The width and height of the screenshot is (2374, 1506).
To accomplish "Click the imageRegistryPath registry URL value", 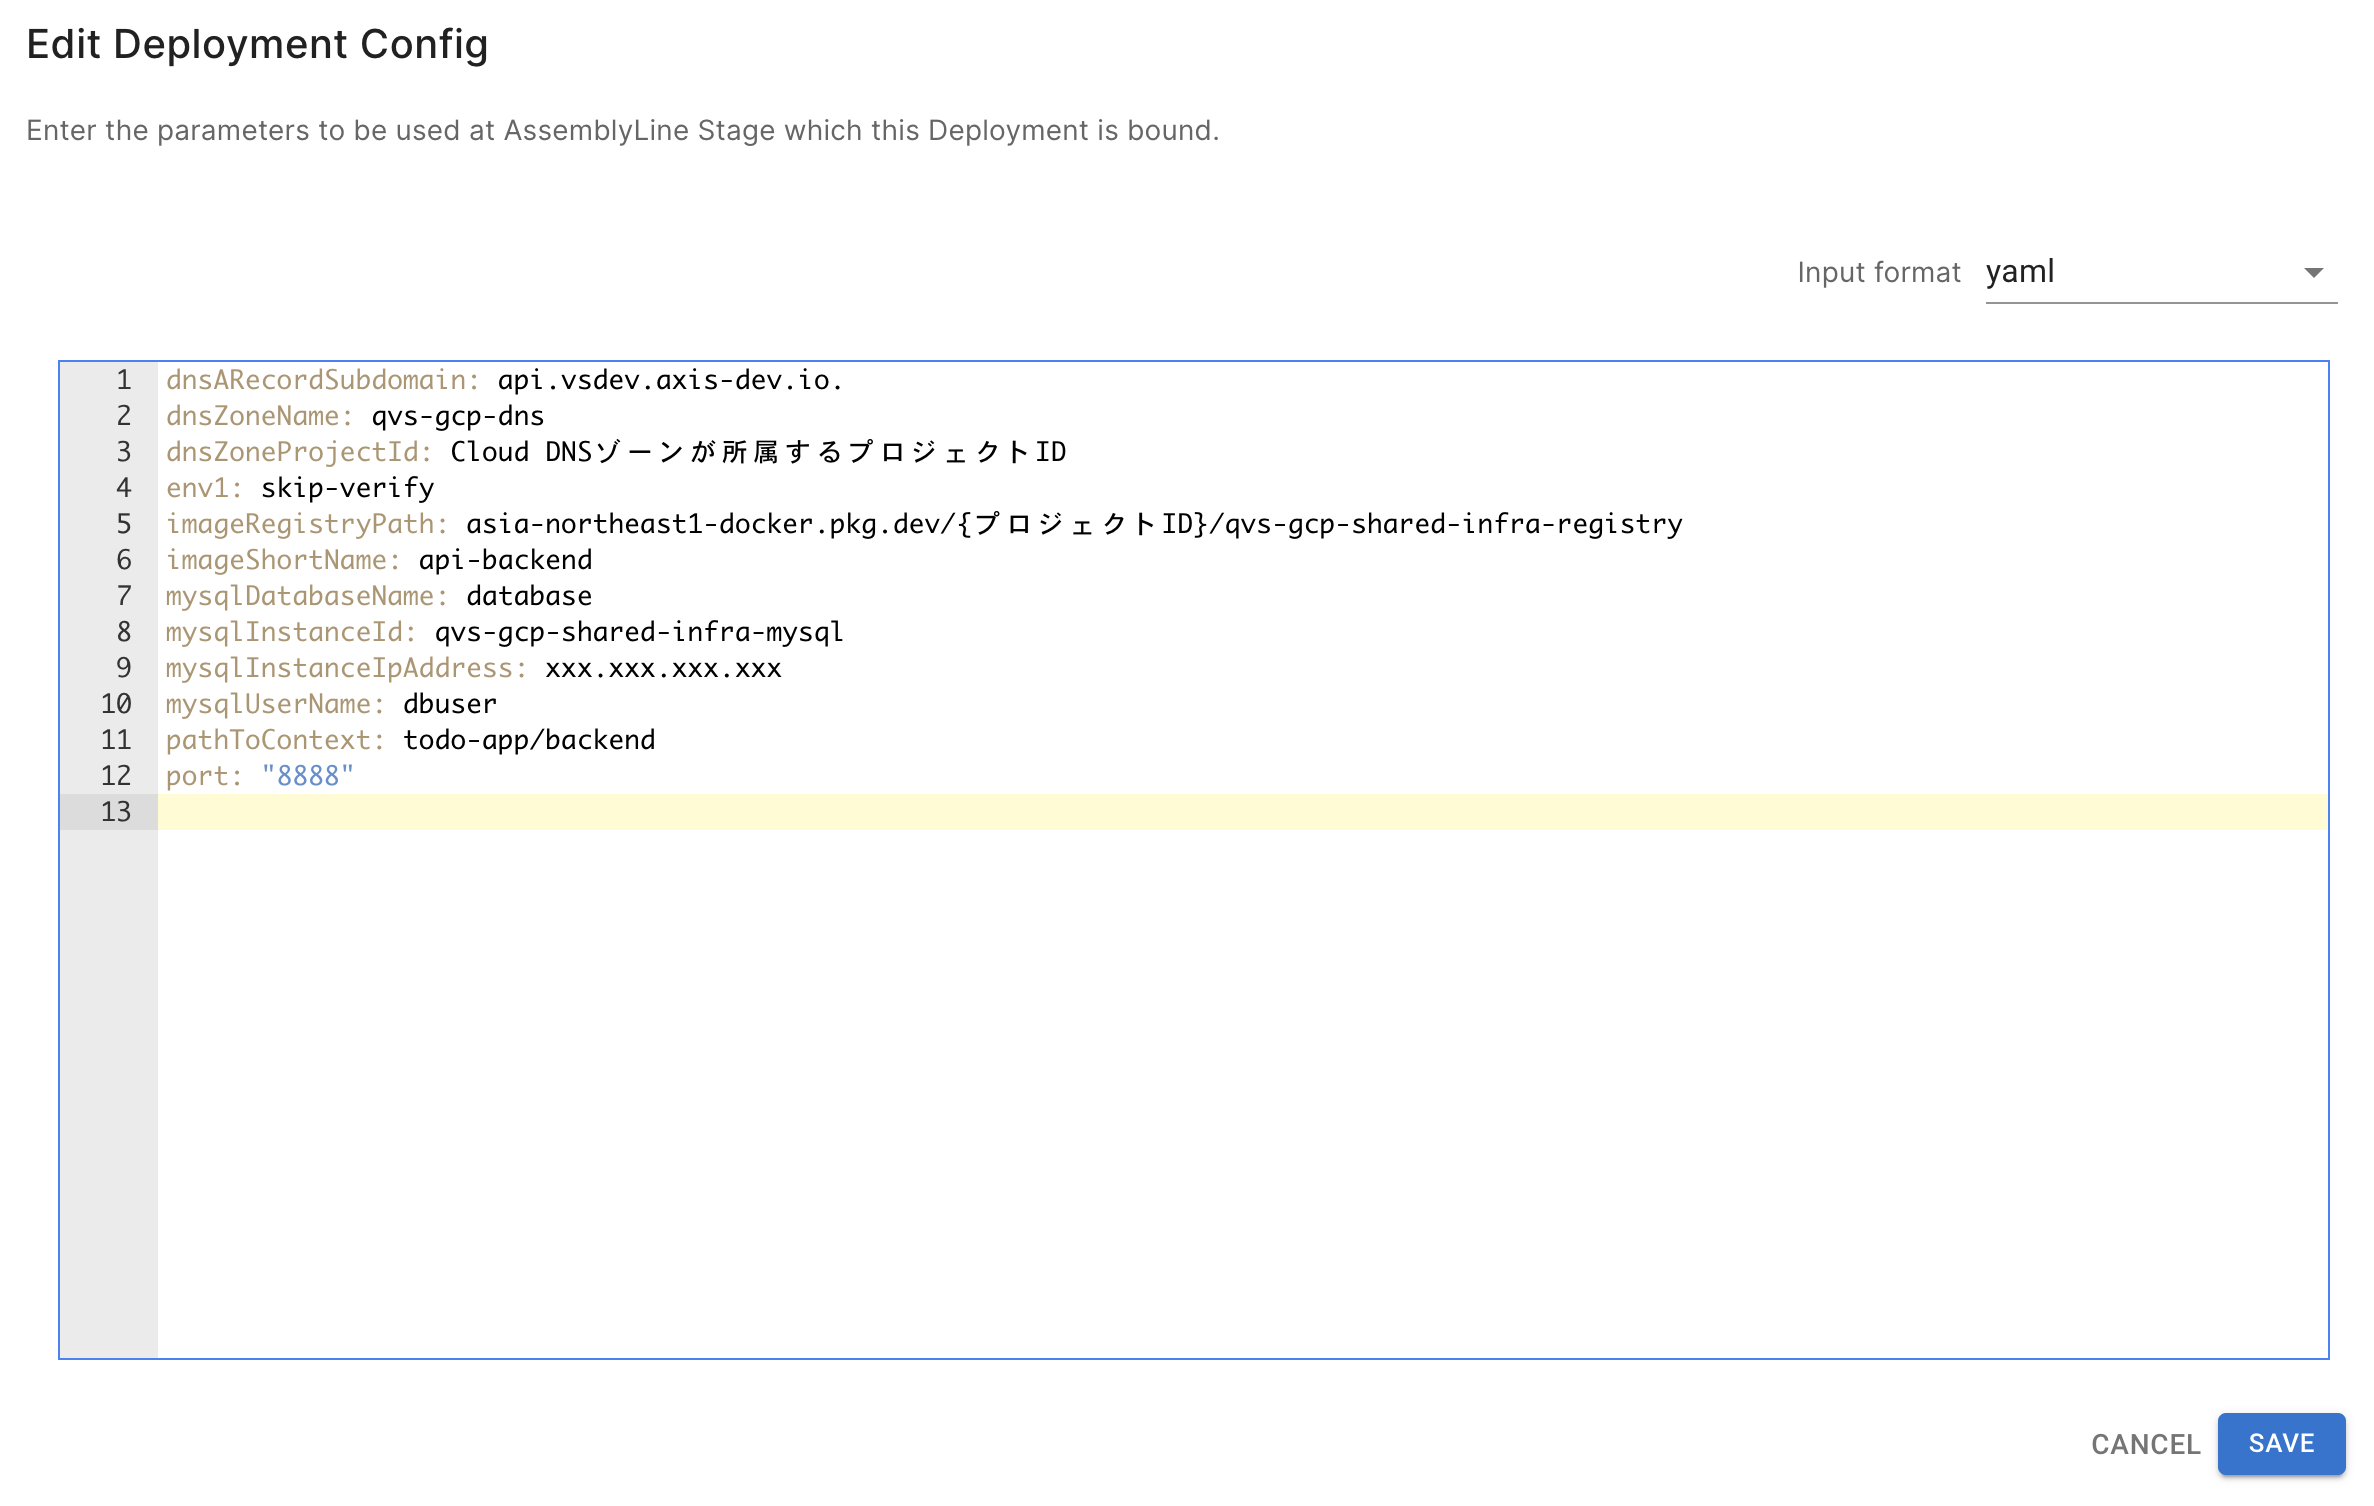I will pos(1074,524).
